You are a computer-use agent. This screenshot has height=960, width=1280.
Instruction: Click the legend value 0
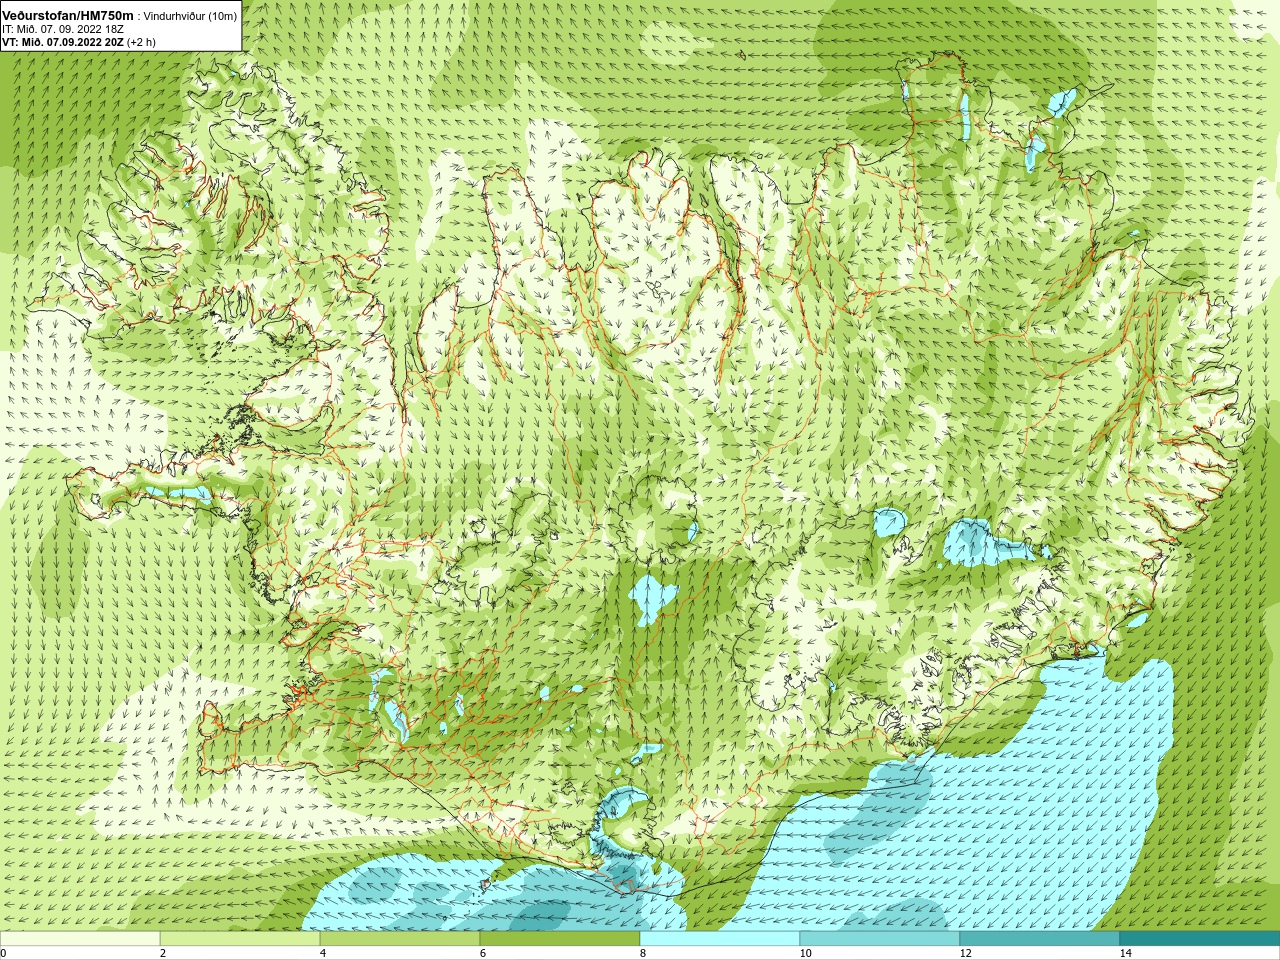click(4, 953)
